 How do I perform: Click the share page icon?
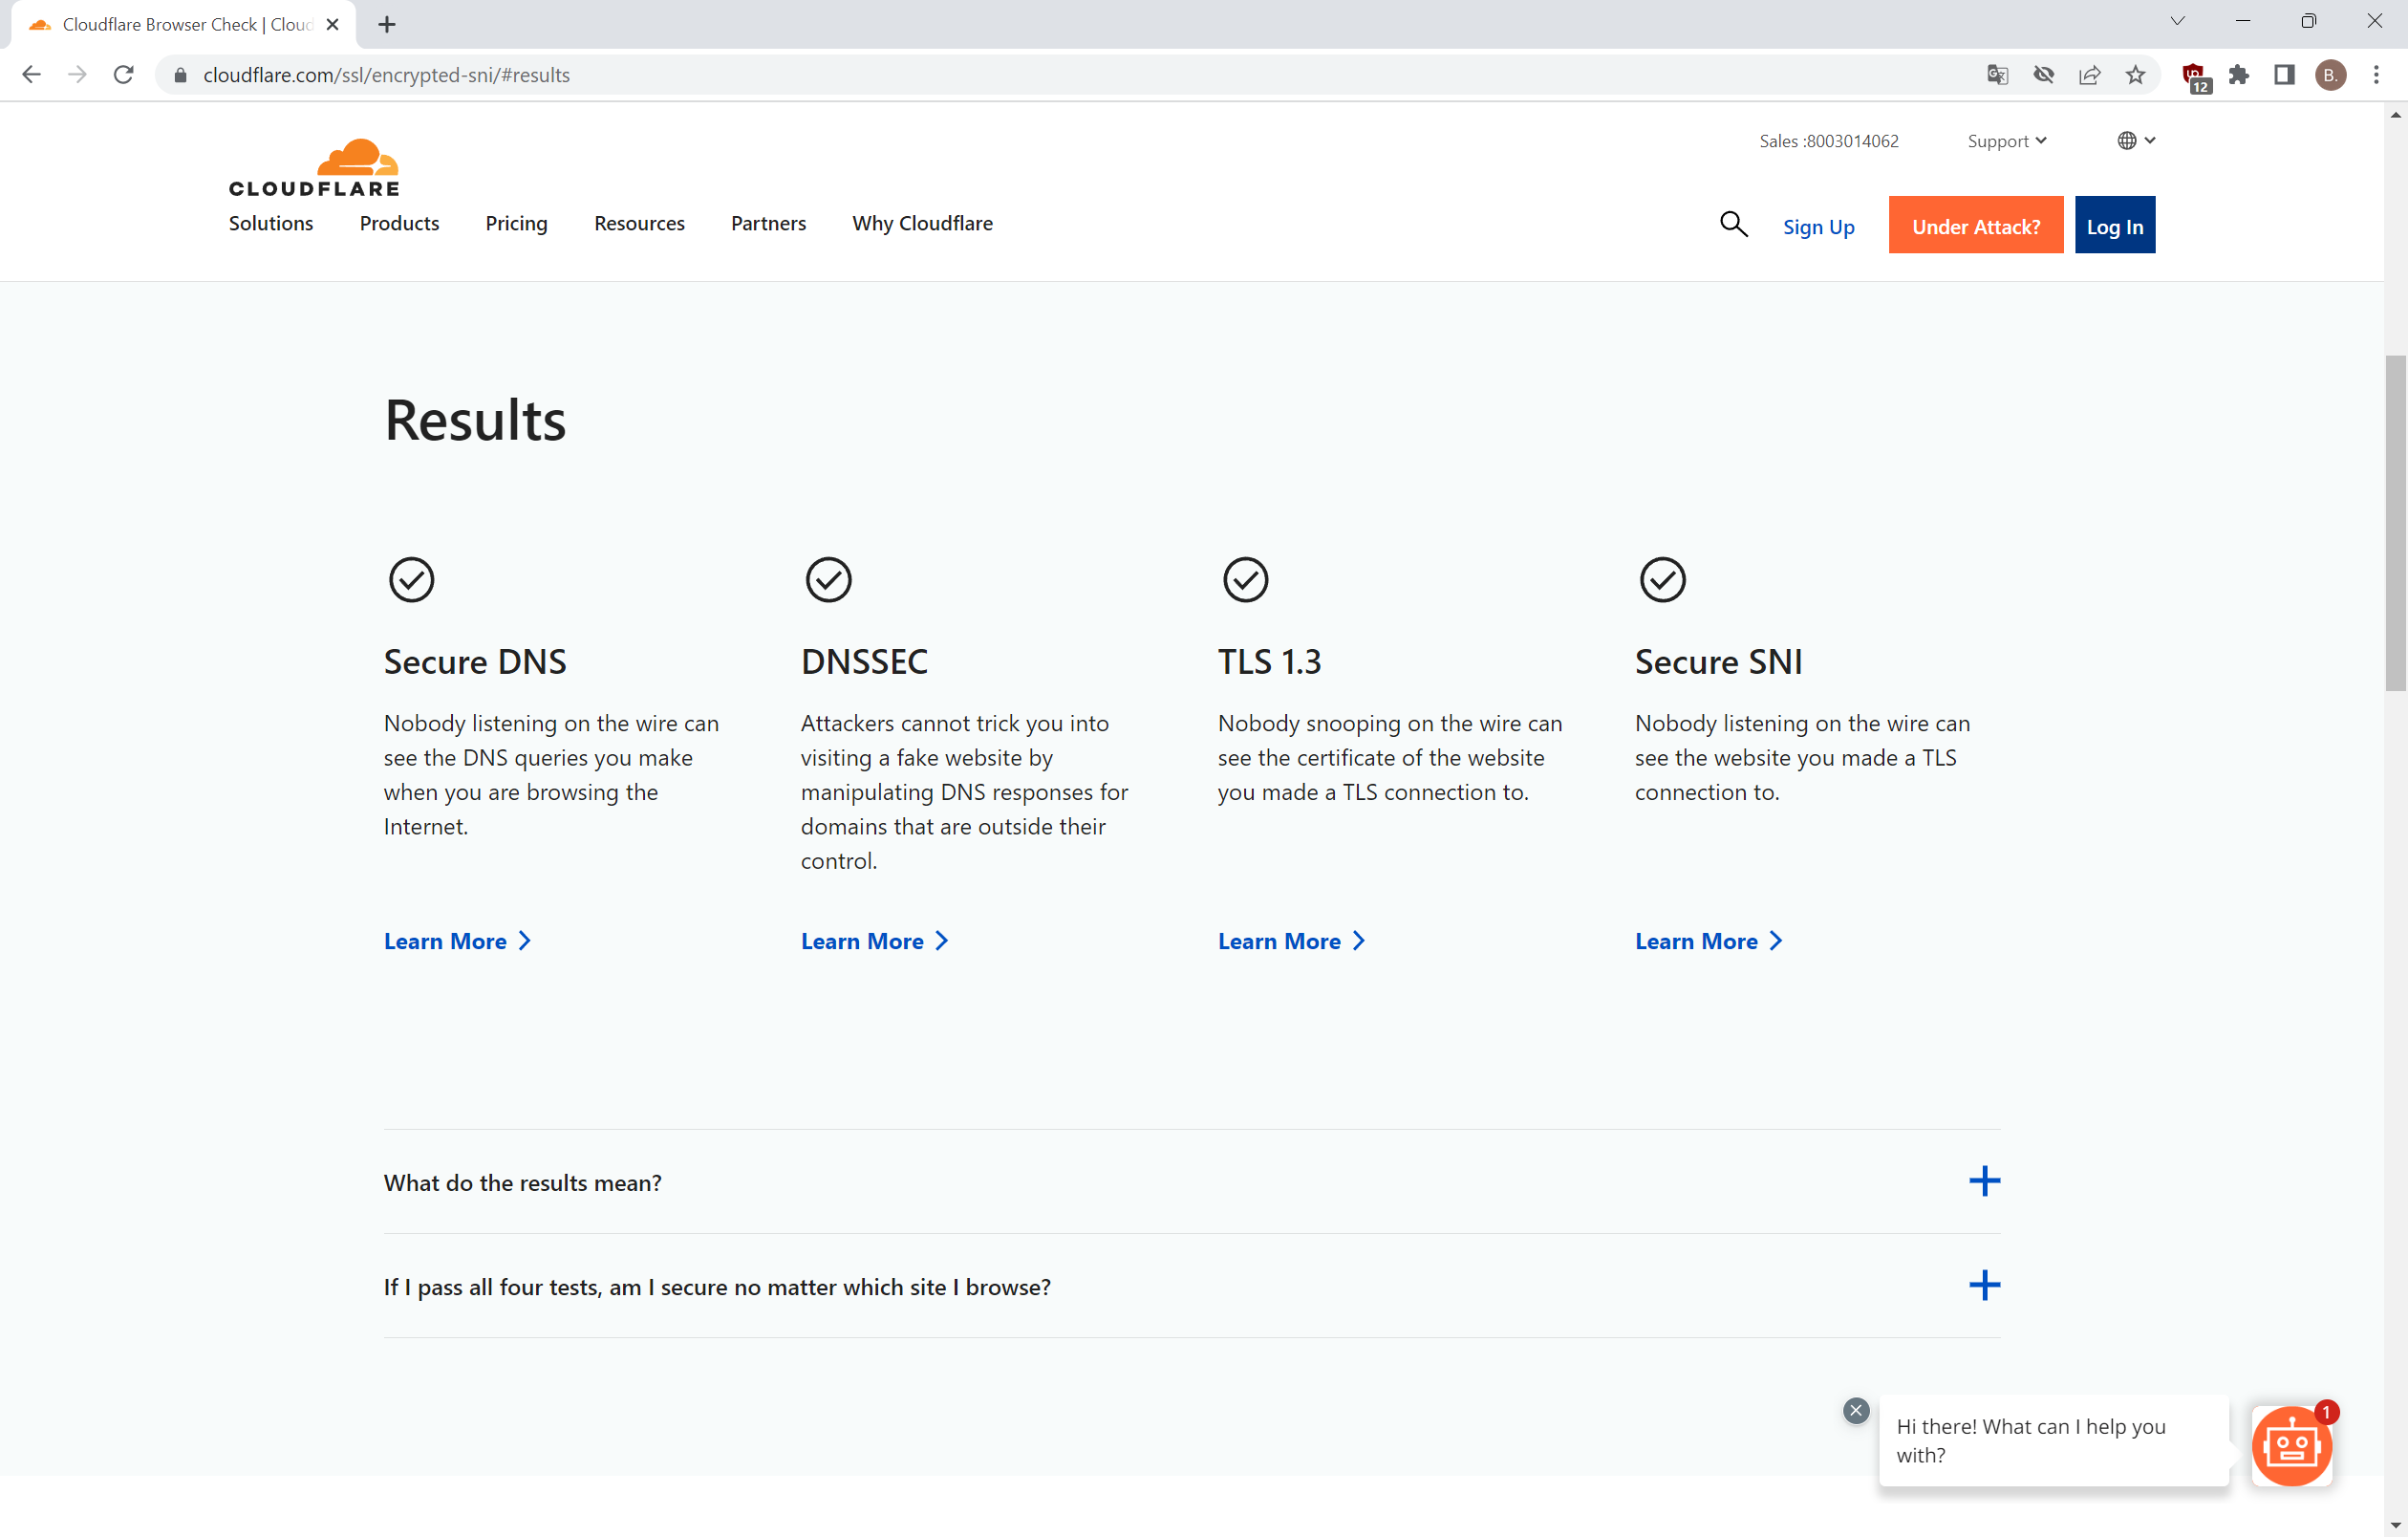[2089, 75]
